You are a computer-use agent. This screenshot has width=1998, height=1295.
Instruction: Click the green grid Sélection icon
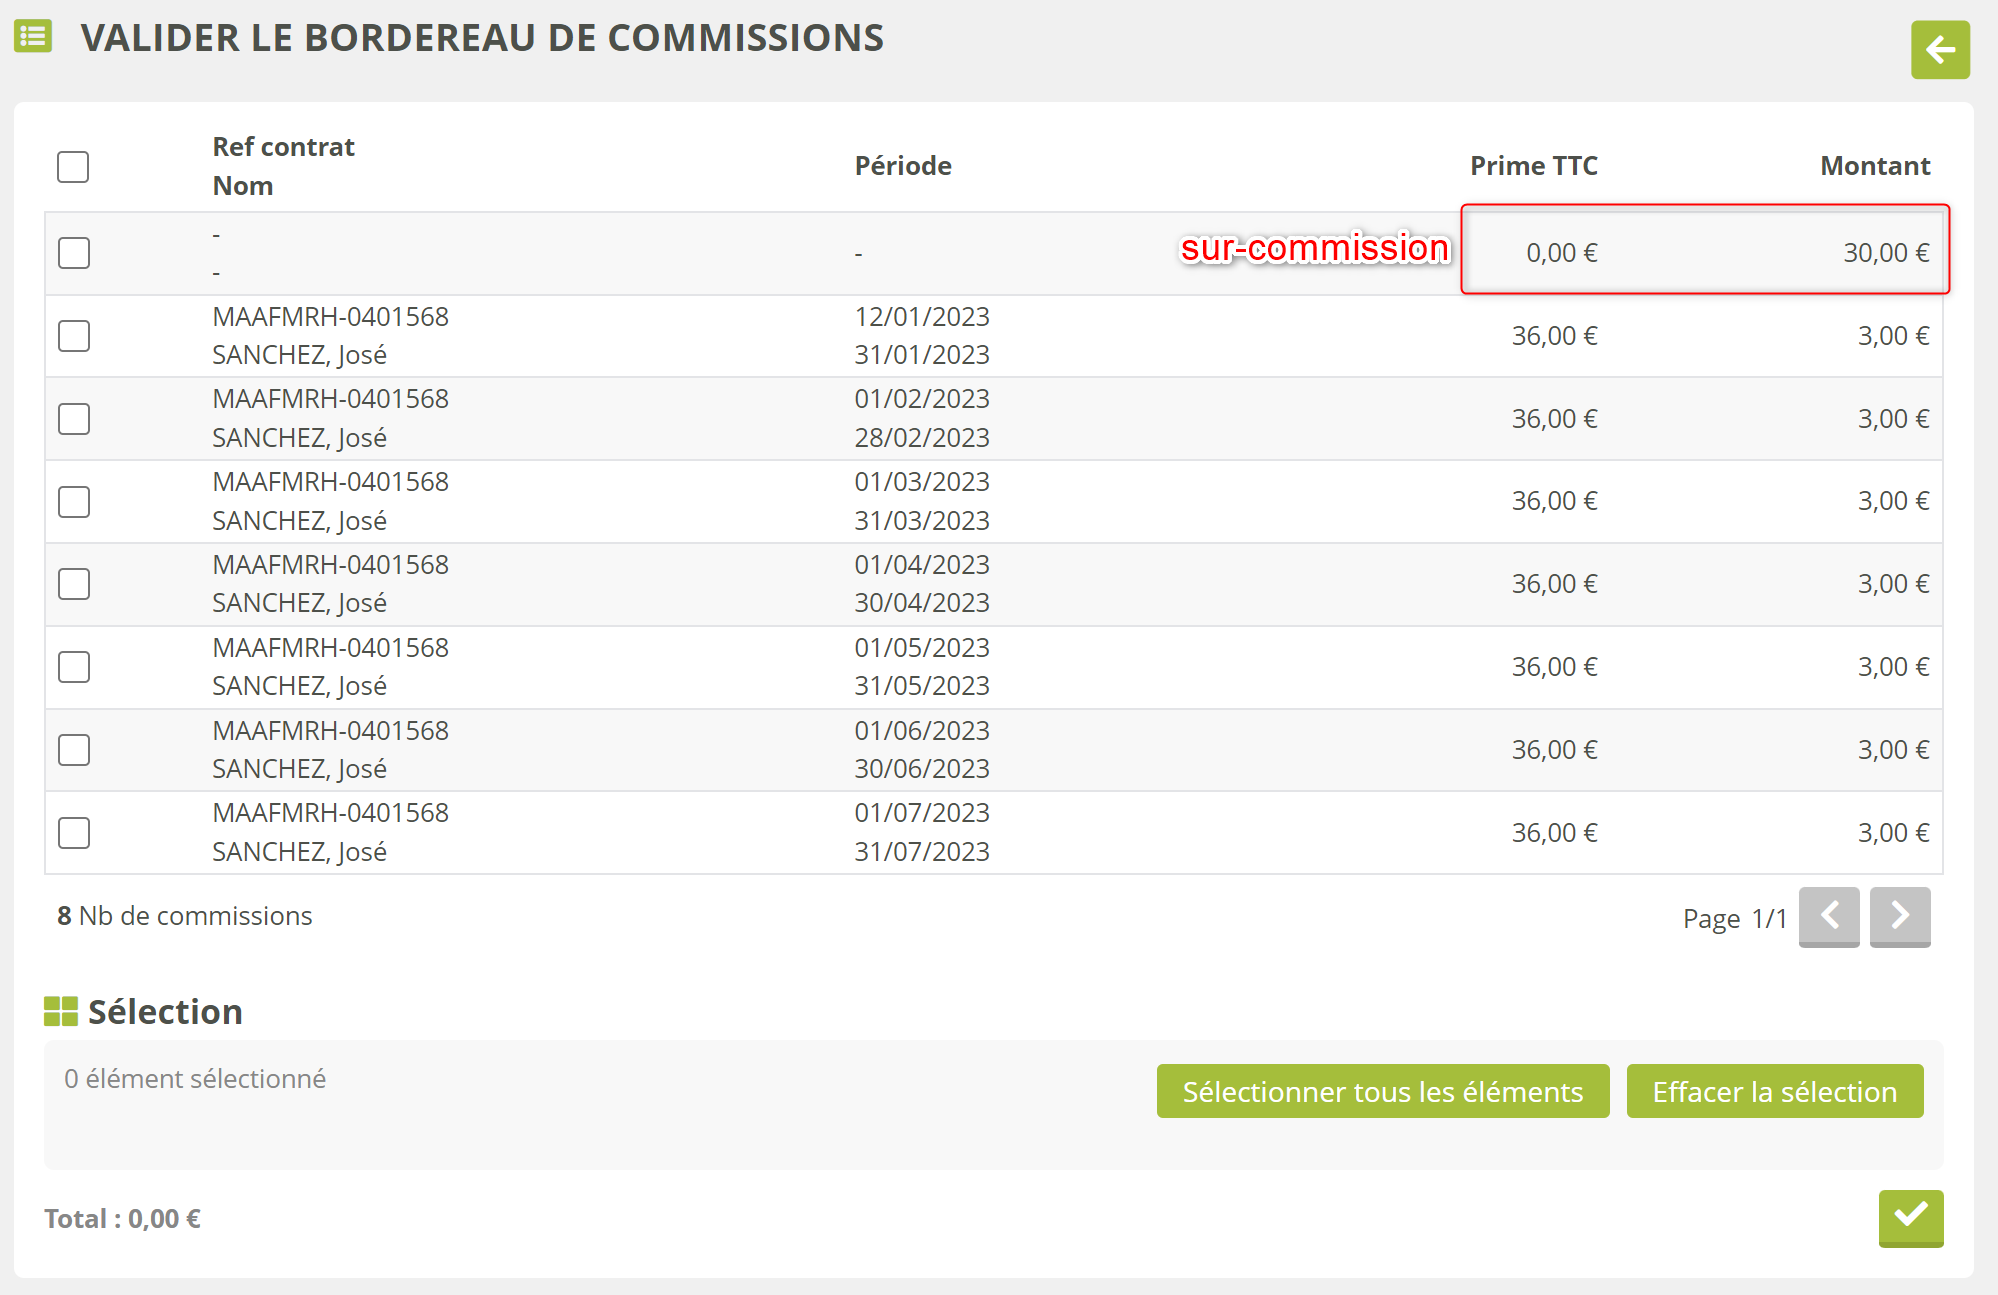[x=61, y=1011]
